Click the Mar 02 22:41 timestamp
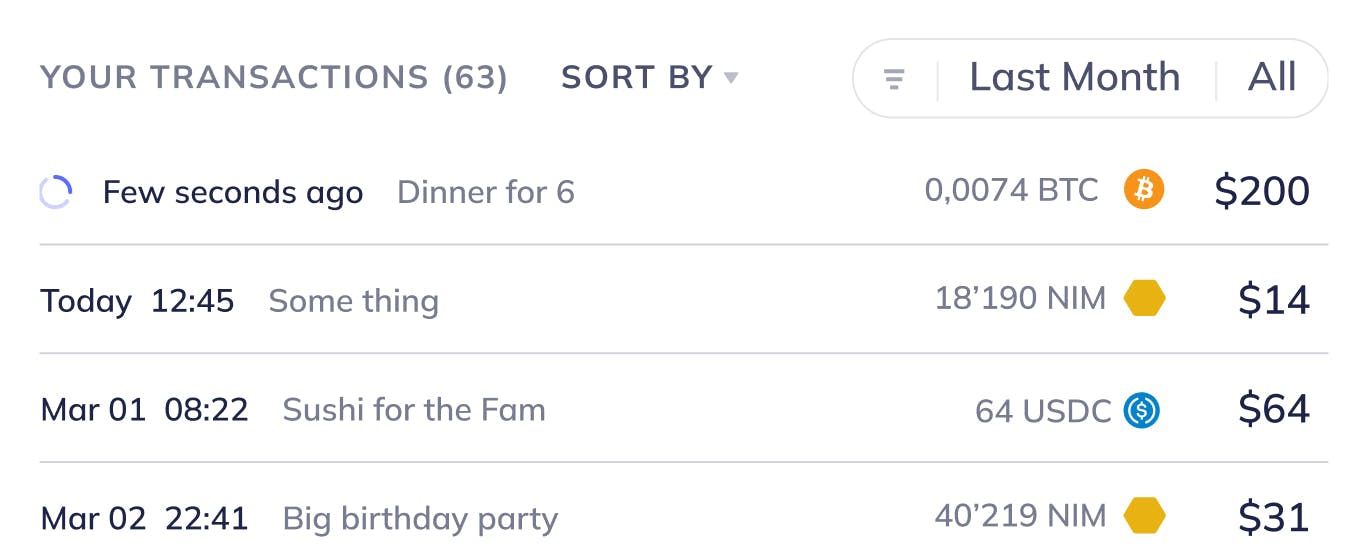Screen dimensions: 1368x556 coord(144,518)
